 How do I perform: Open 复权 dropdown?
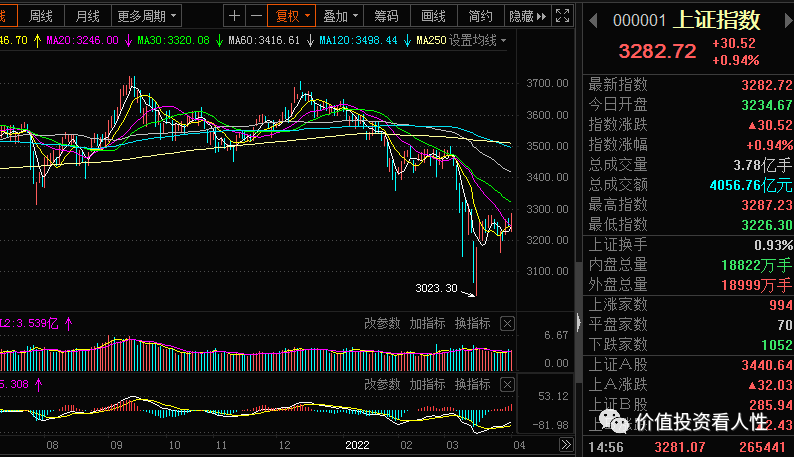click(292, 16)
